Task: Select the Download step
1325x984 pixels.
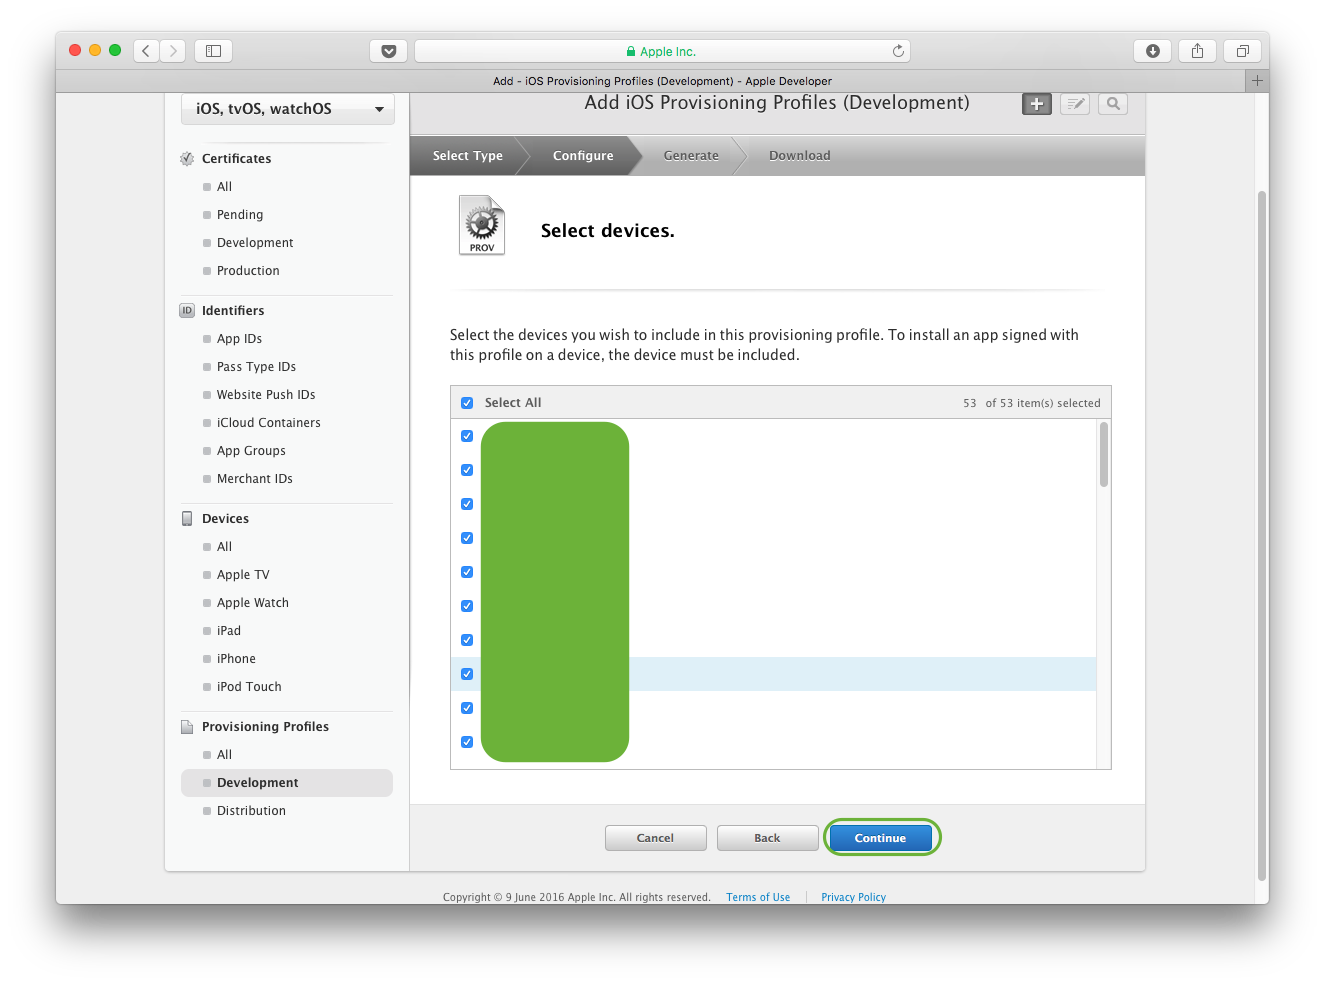Action: point(800,155)
